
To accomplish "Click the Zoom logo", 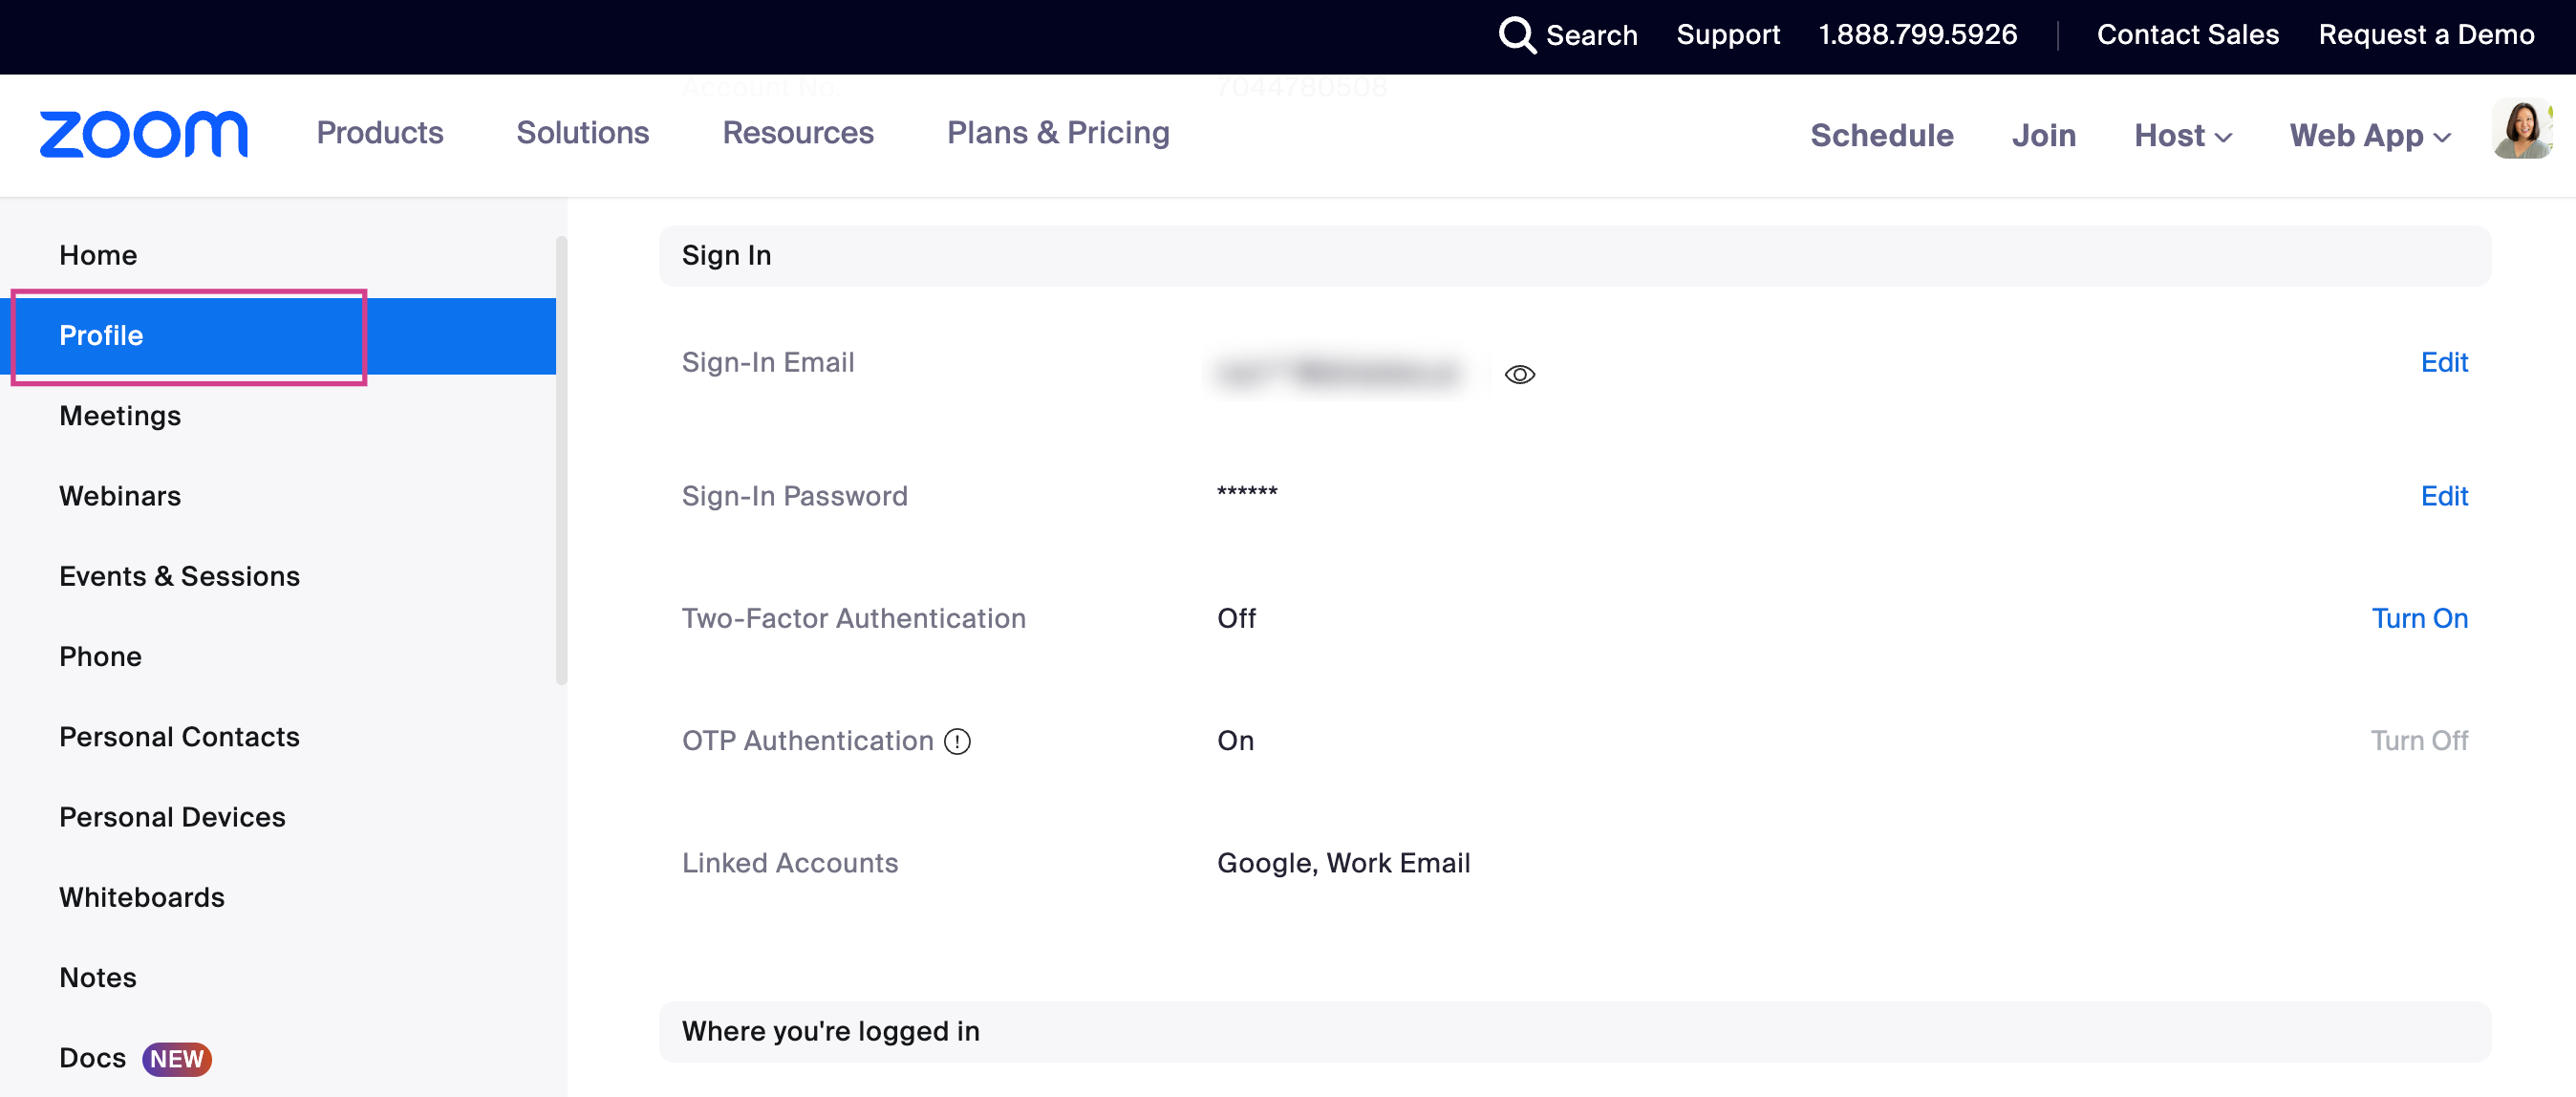I will [x=143, y=134].
